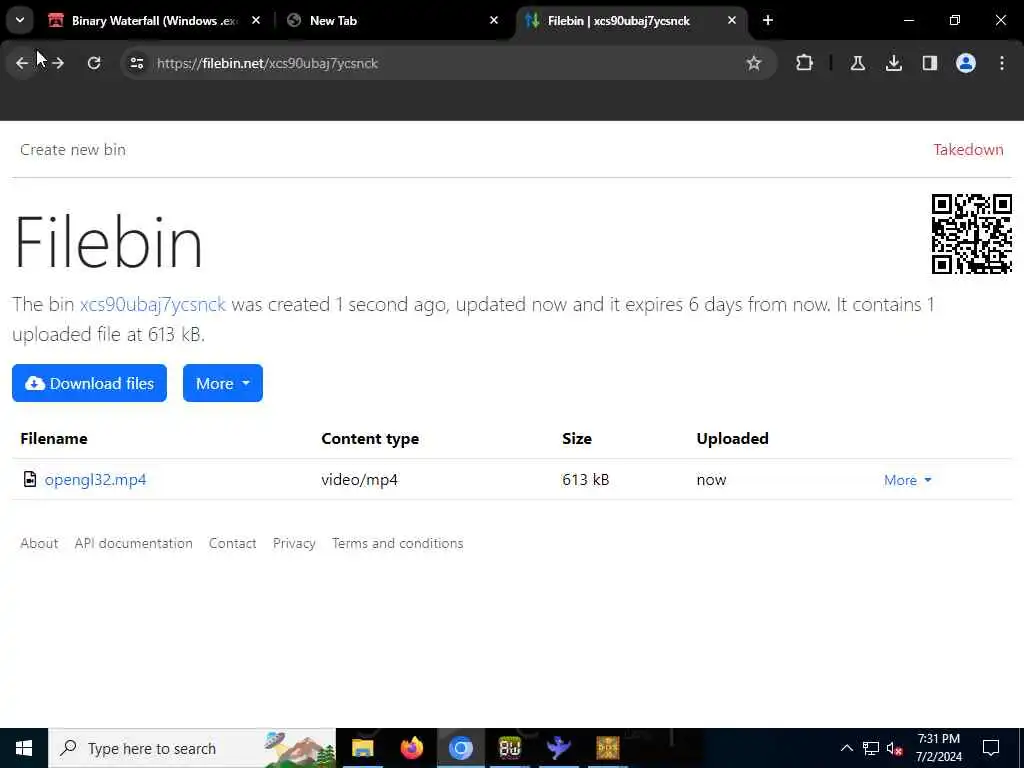Open Chrome Labs flask icon

coord(857,63)
